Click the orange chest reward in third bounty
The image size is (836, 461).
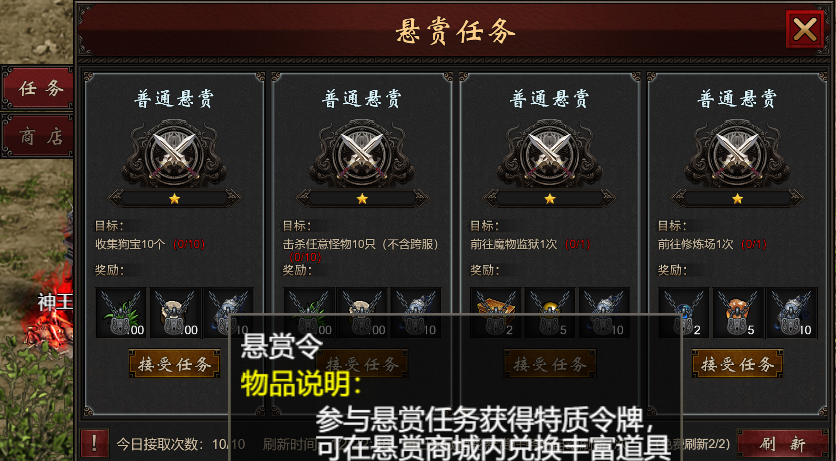click(x=495, y=313)
